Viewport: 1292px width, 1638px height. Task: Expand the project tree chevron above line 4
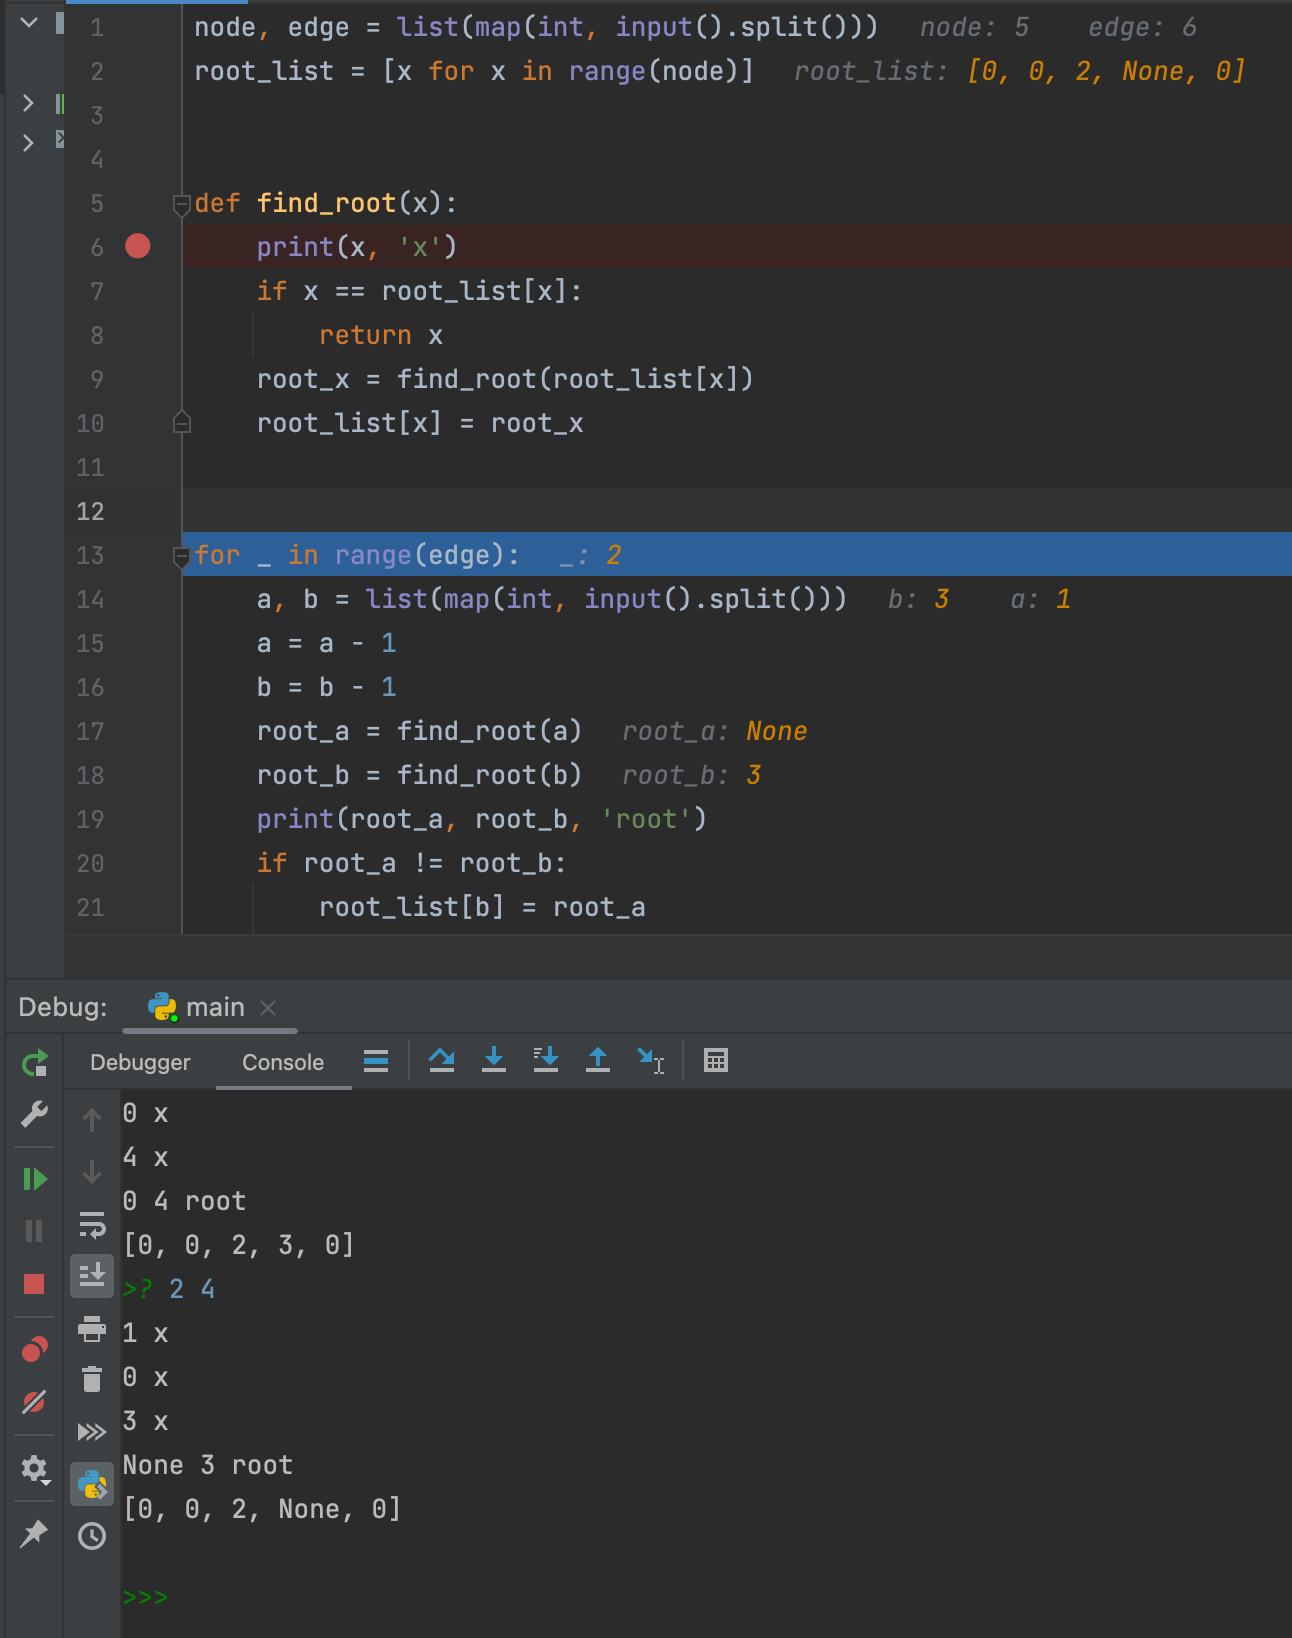28,143
